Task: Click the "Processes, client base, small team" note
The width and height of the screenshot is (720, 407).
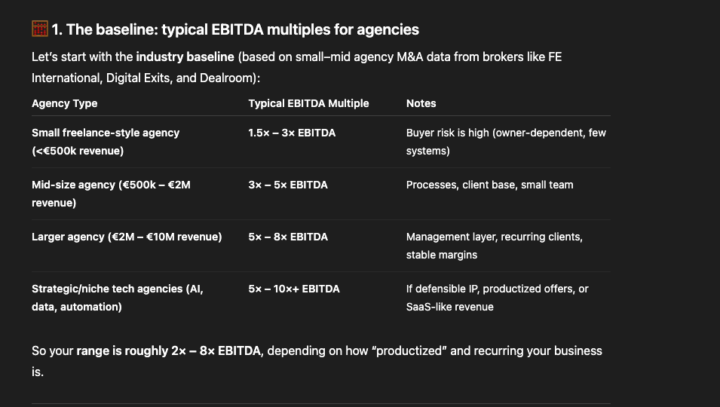Action: pos(489,185)
